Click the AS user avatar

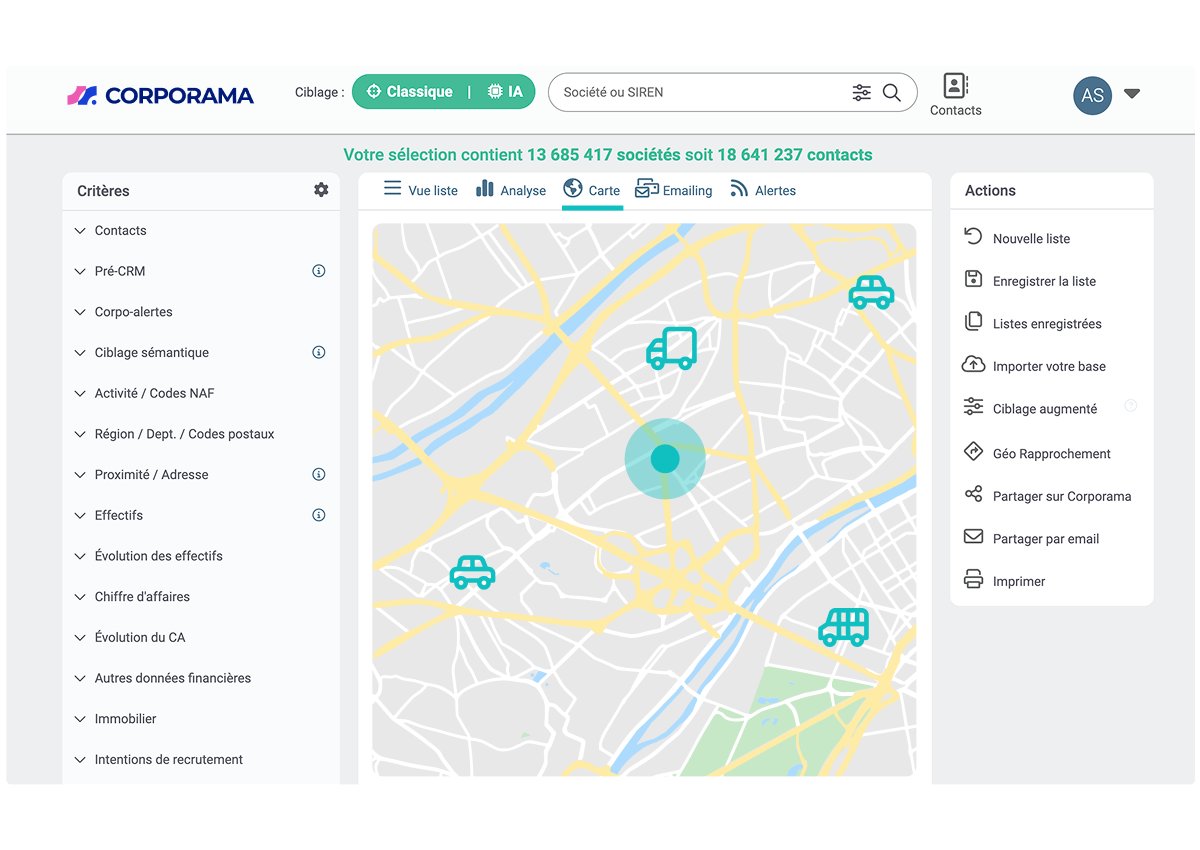[x=1092, y=95]
